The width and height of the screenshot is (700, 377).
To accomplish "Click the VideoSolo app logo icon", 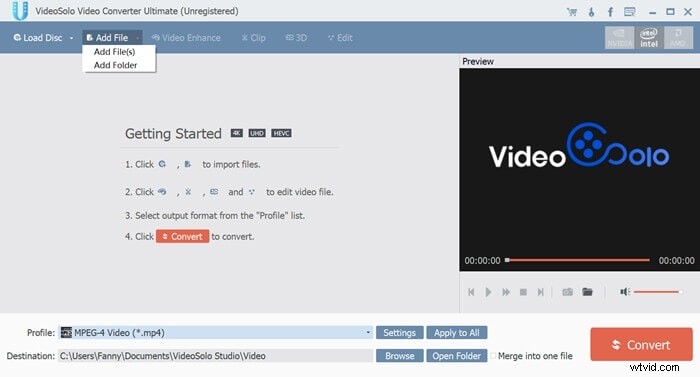I will click(x=20, y=11).
